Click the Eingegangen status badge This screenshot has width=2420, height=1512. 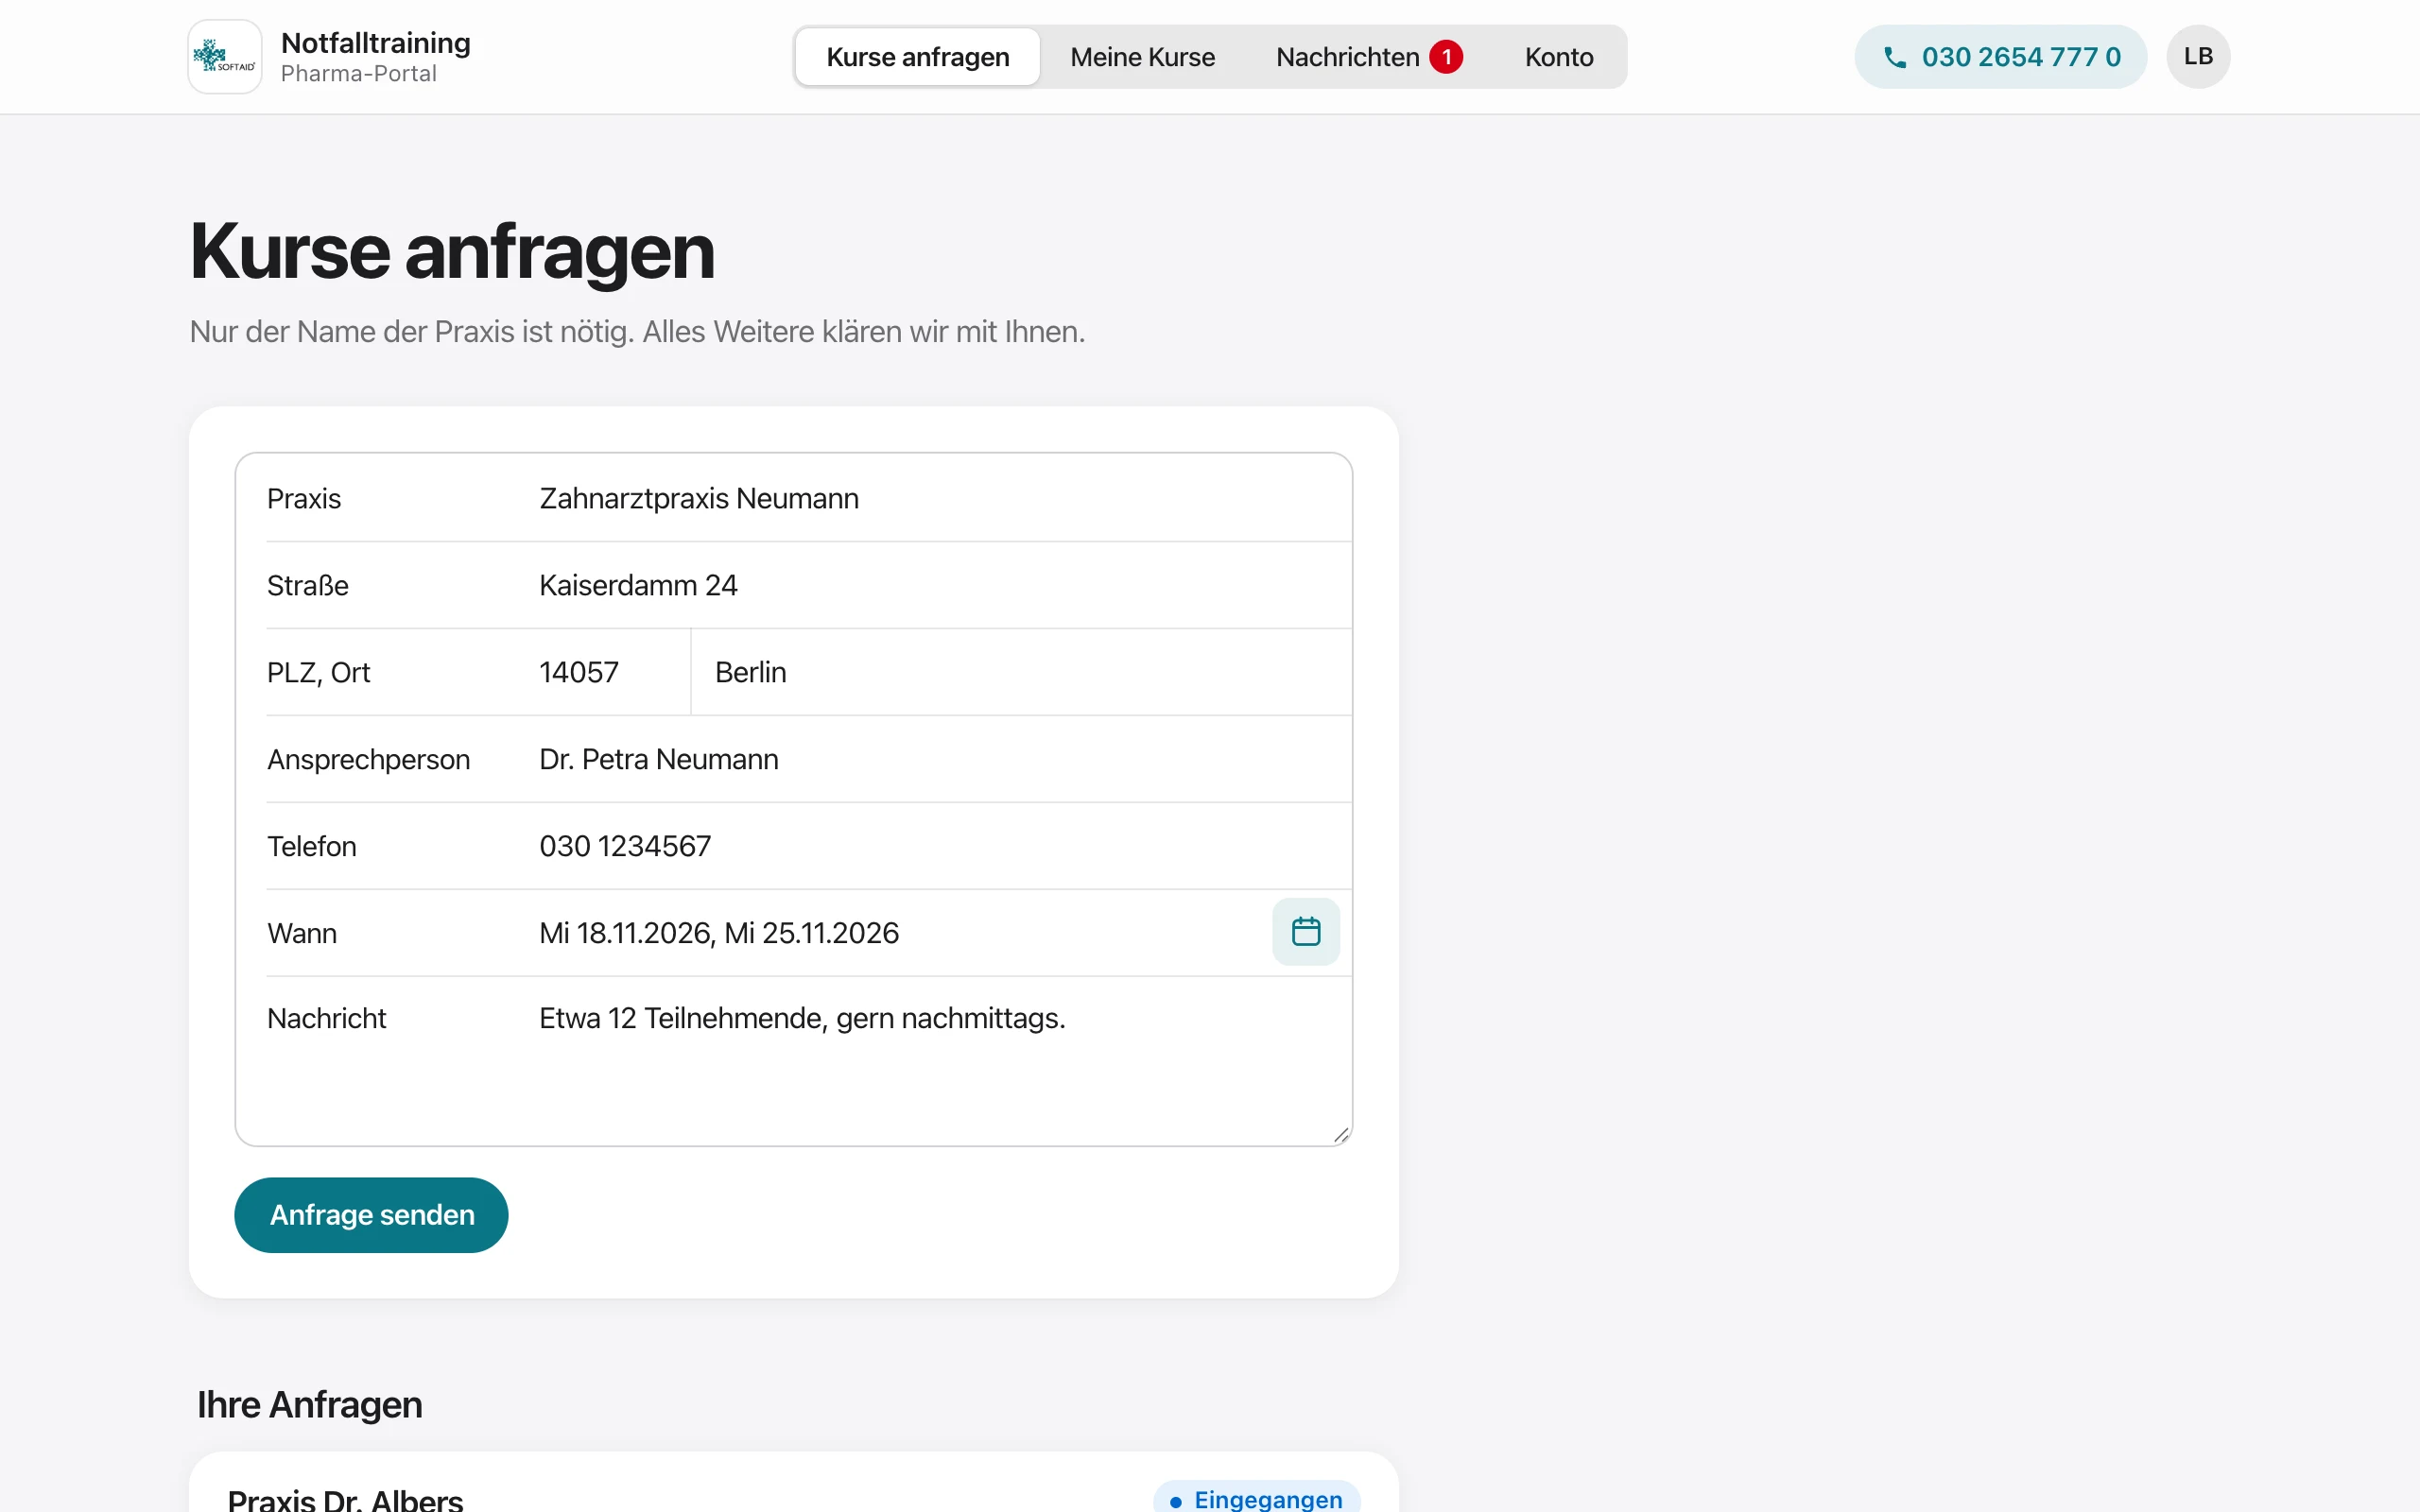pyautogui.click(x=1256, y=1498)
